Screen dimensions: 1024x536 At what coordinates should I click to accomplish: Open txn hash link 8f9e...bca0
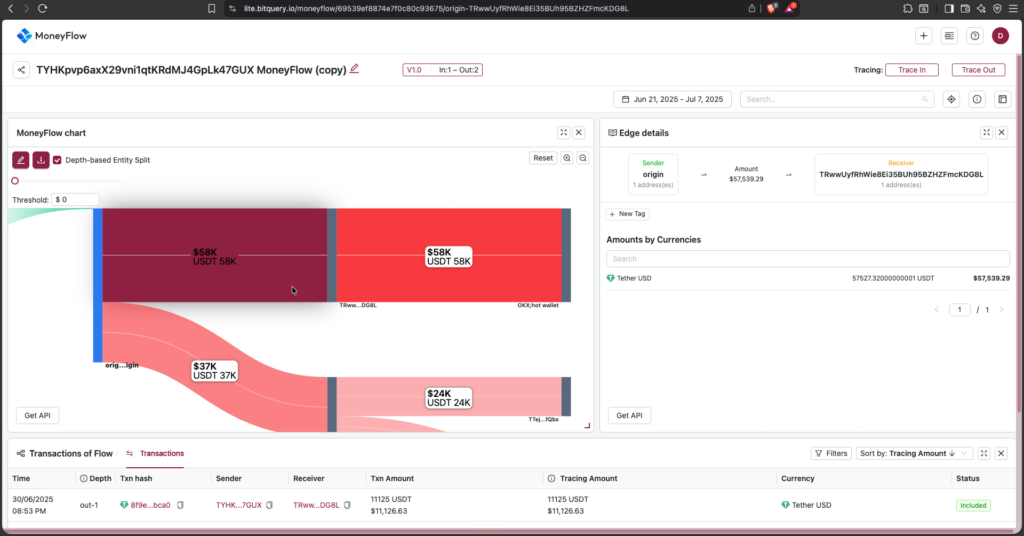tap(150, 505)
